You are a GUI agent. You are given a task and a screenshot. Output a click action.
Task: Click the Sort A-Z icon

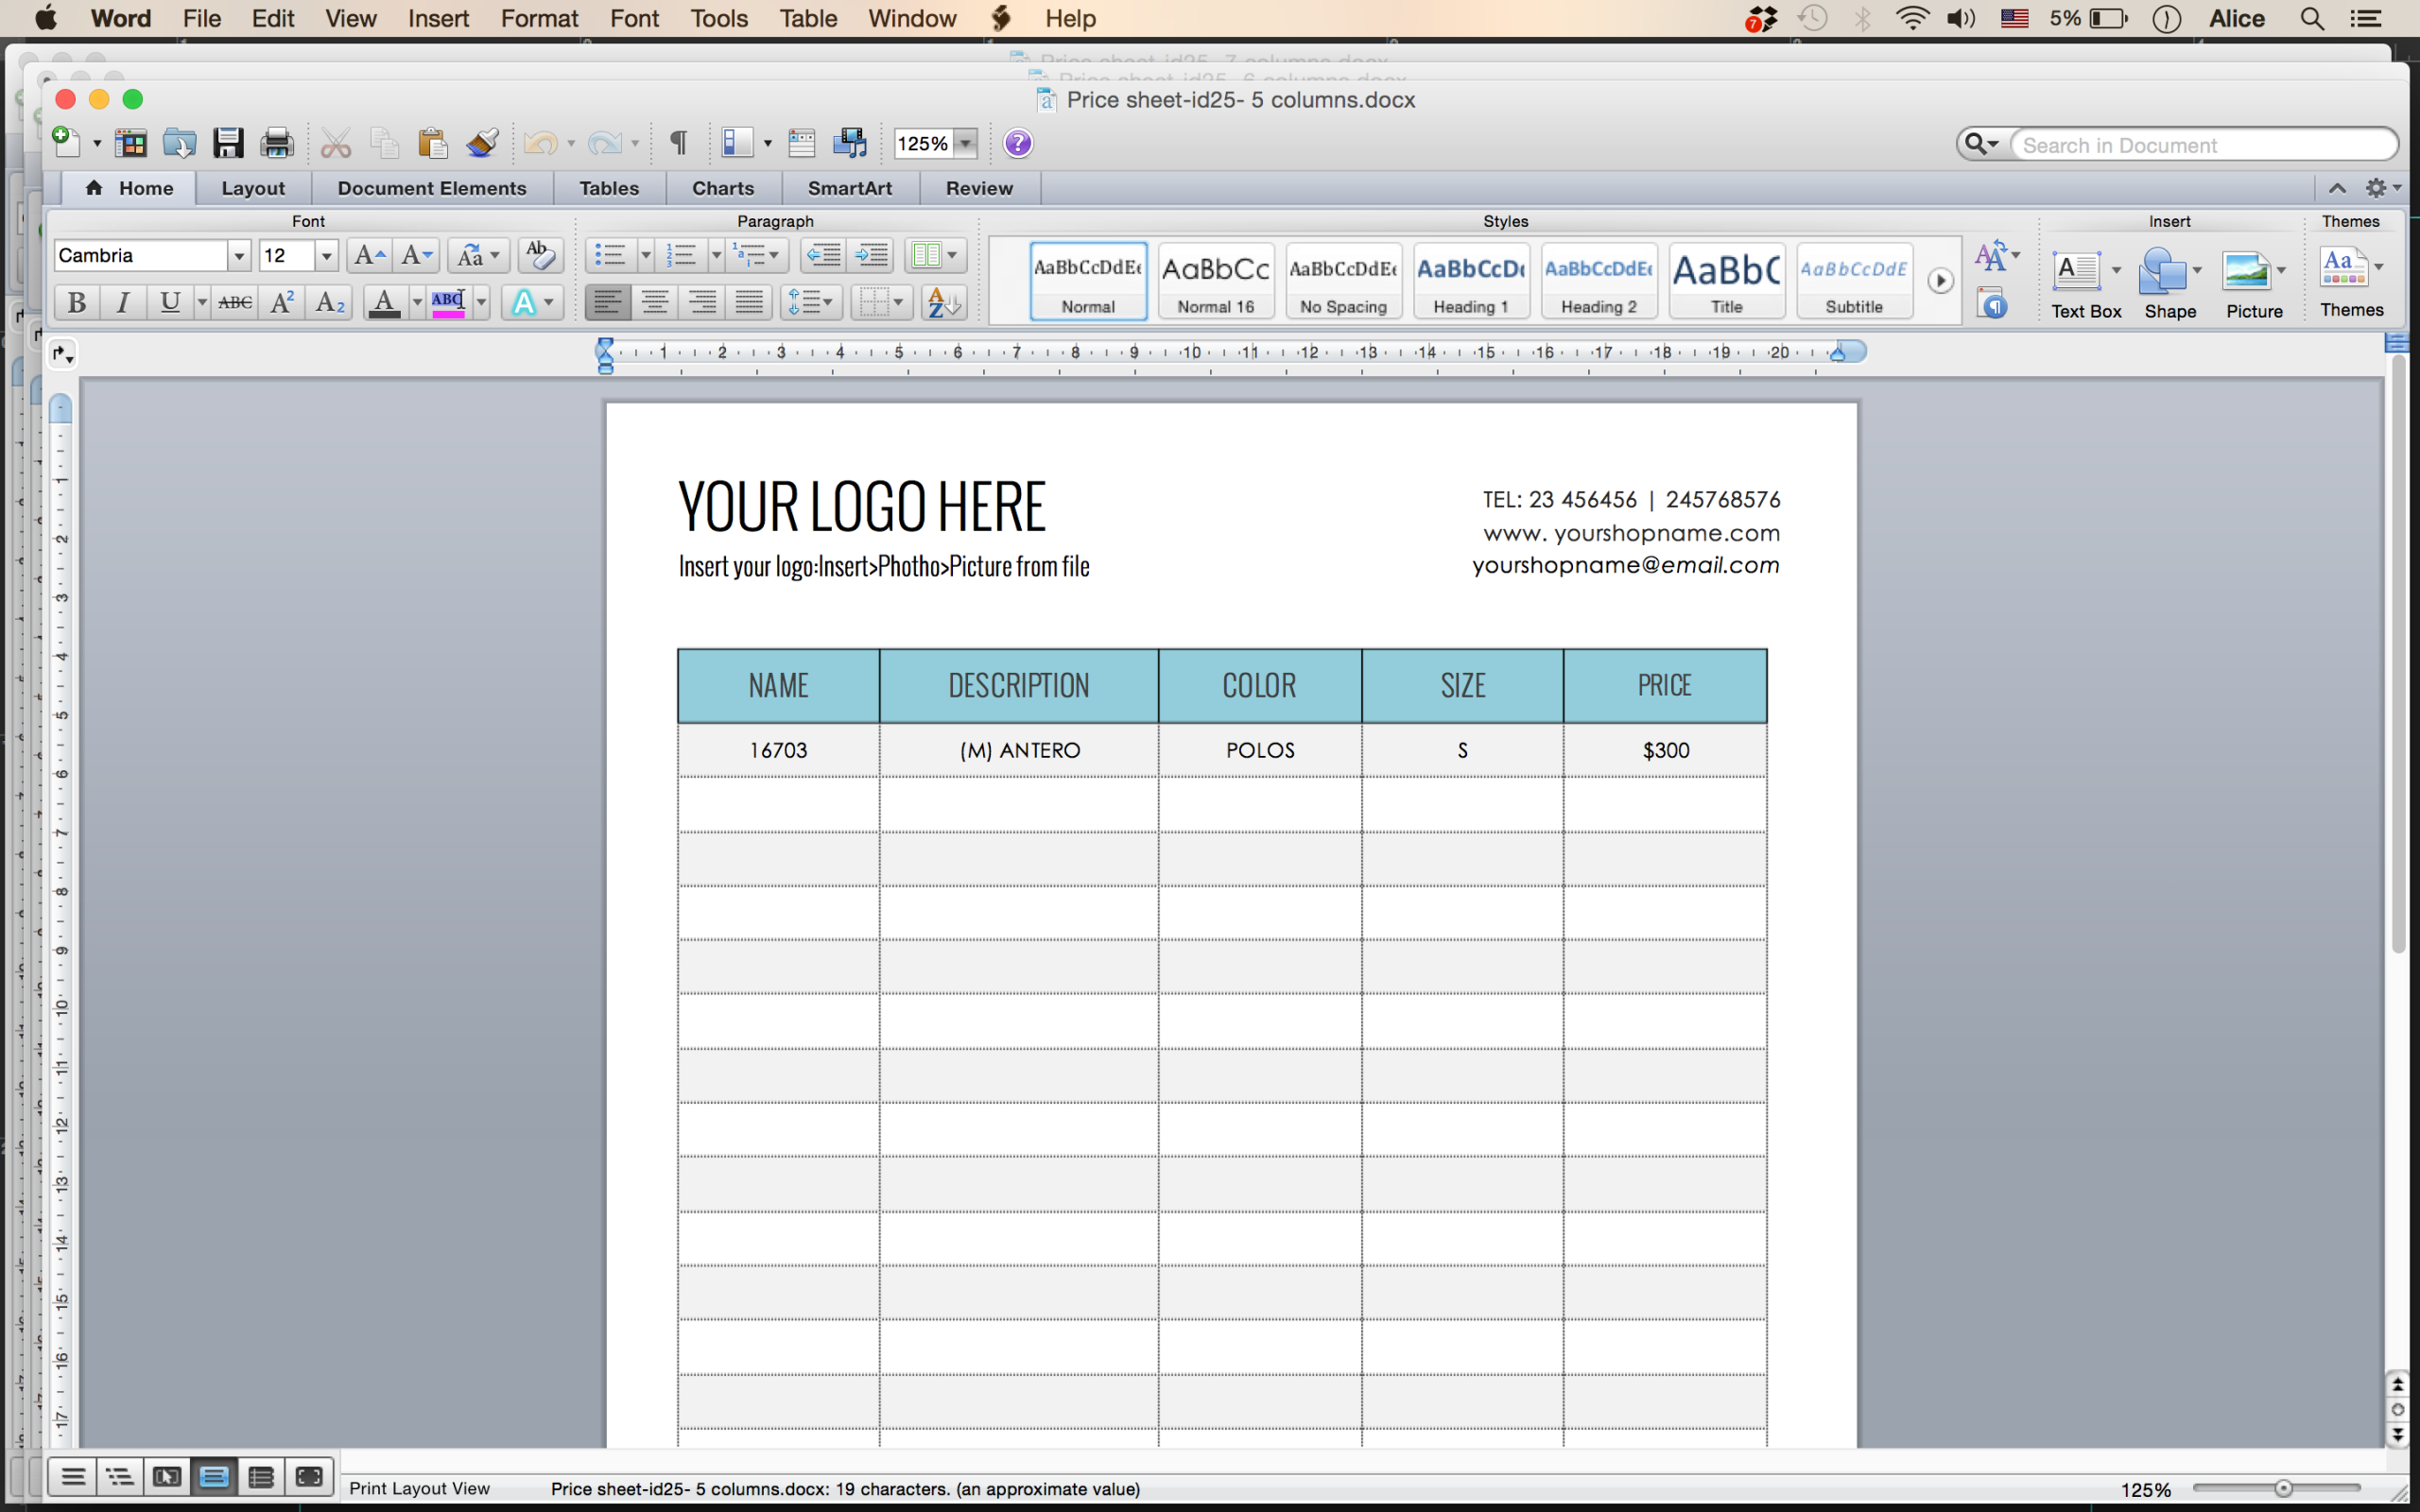pyautogui.click(x=943, y=302)
